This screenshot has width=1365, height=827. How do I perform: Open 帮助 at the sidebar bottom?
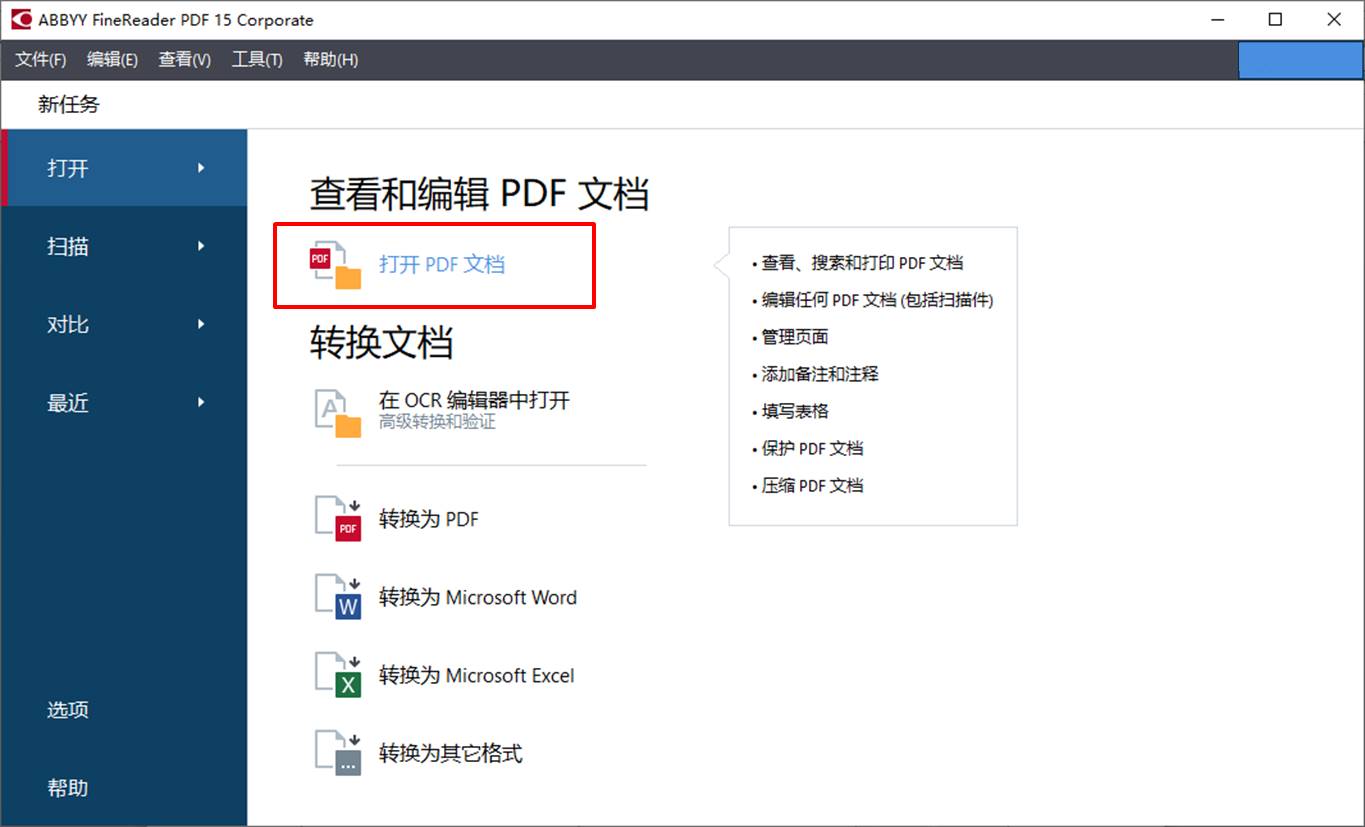click(68, 788)
